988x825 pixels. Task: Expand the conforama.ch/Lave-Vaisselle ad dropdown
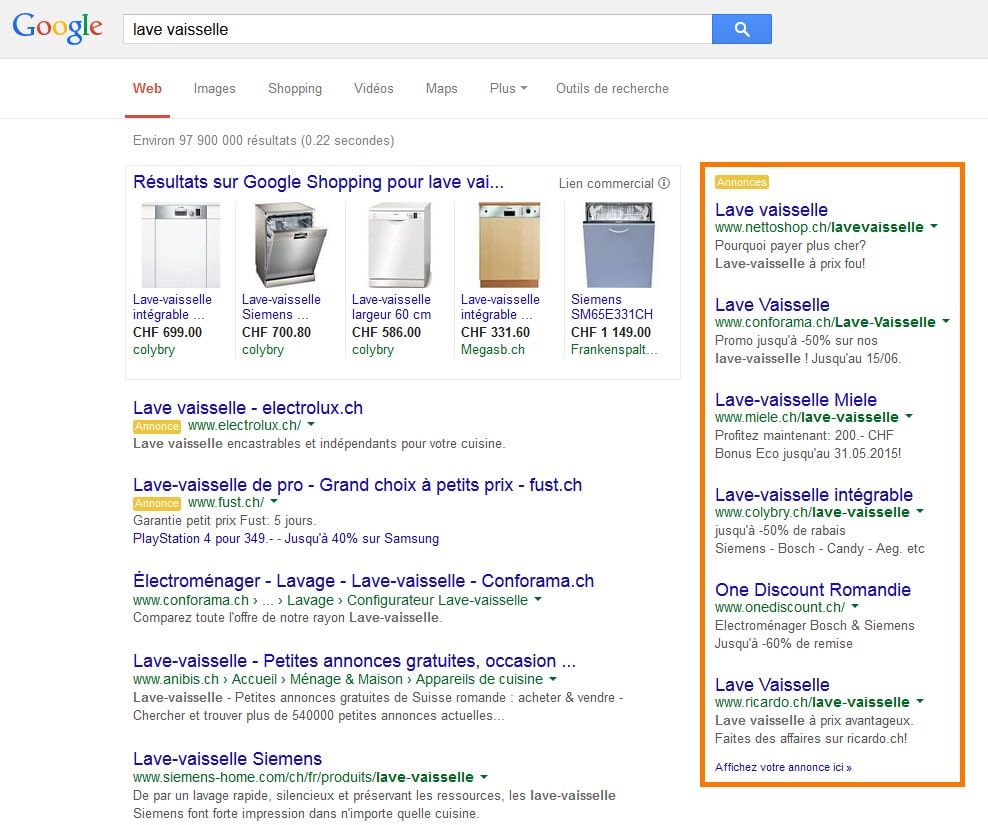(946, 321)
